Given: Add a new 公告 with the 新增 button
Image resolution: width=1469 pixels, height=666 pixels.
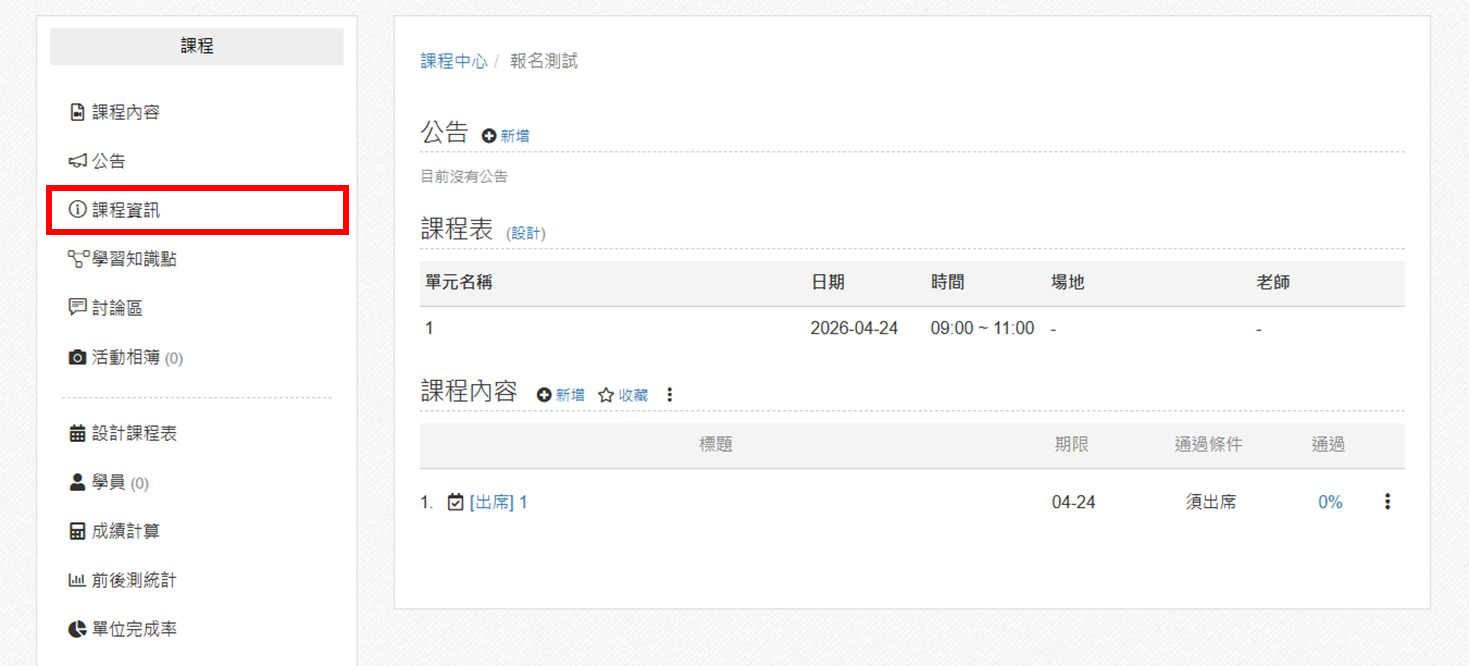Looking at the screenshot, I should (x=506, y=136).
